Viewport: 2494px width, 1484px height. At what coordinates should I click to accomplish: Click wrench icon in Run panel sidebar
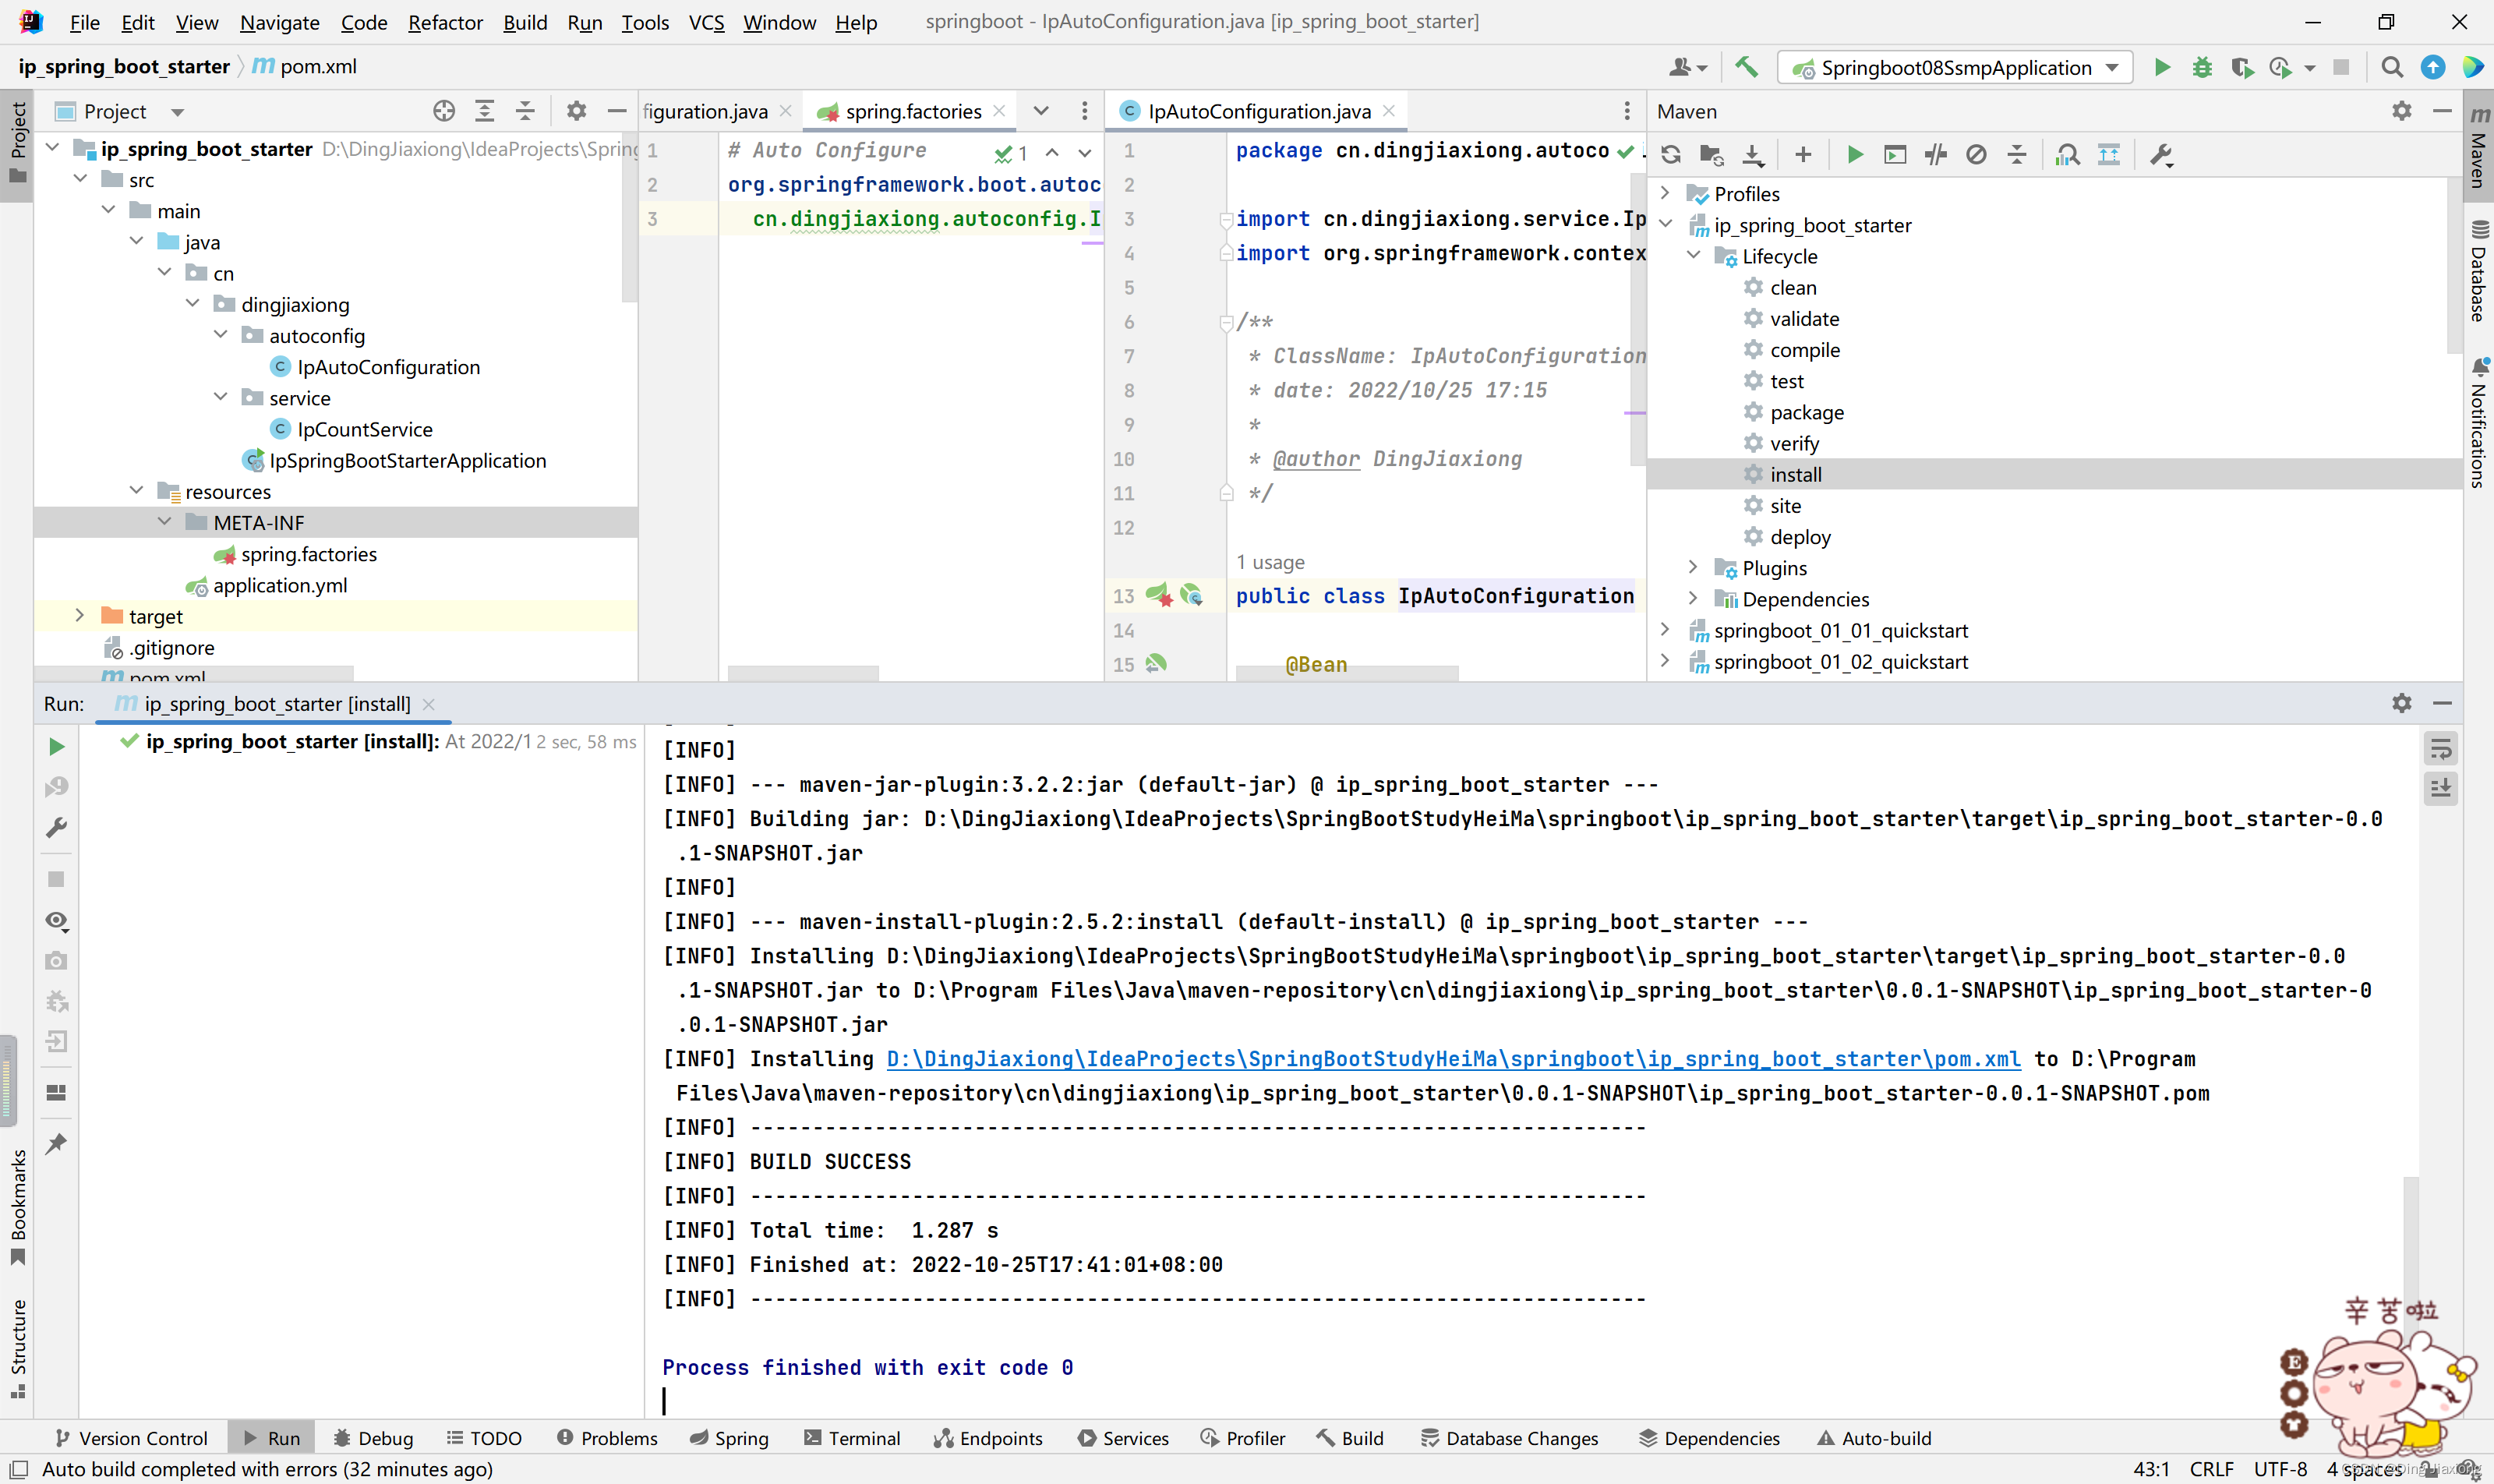(x=57, y=828)
